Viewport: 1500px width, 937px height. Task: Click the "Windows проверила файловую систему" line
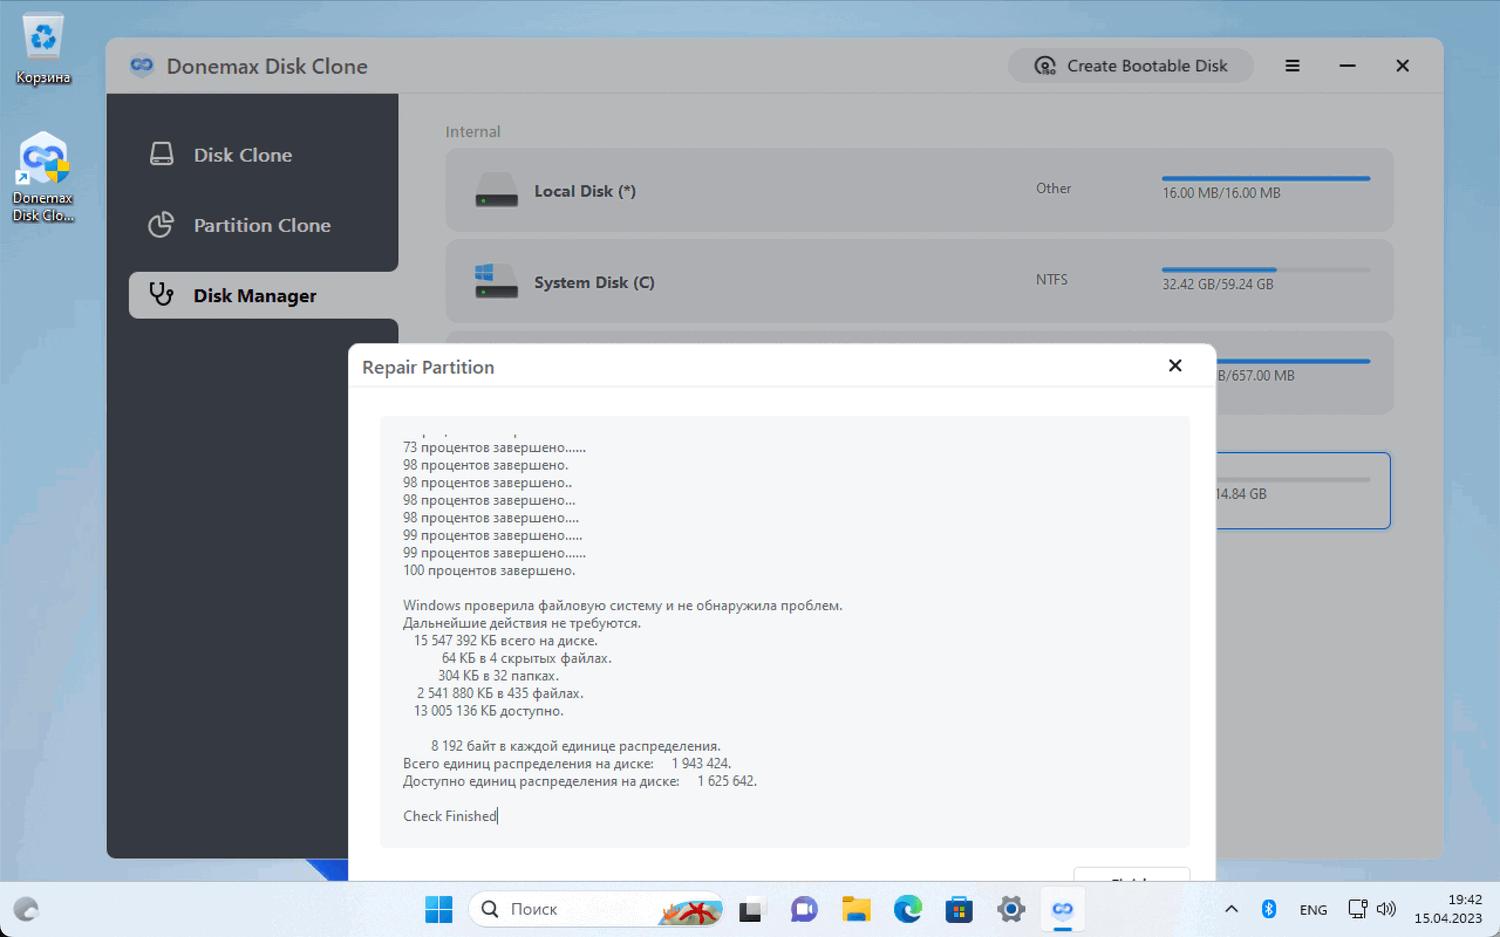(x=623, y=605)
